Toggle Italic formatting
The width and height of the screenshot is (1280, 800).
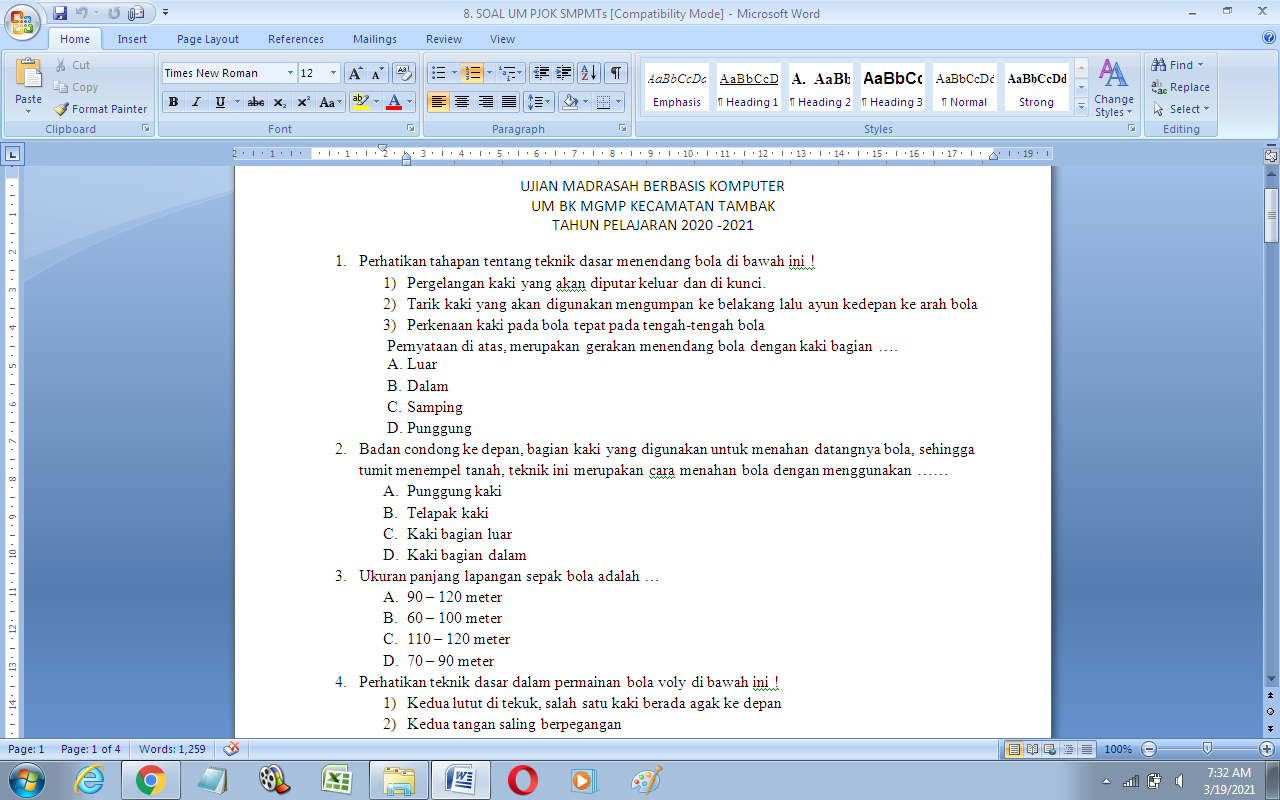tap(196, 102)
